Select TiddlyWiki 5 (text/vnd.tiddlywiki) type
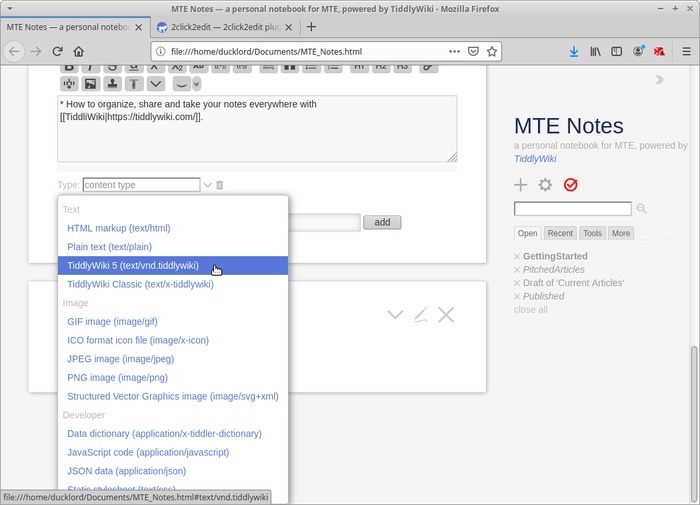 click(x=173, y=266)
